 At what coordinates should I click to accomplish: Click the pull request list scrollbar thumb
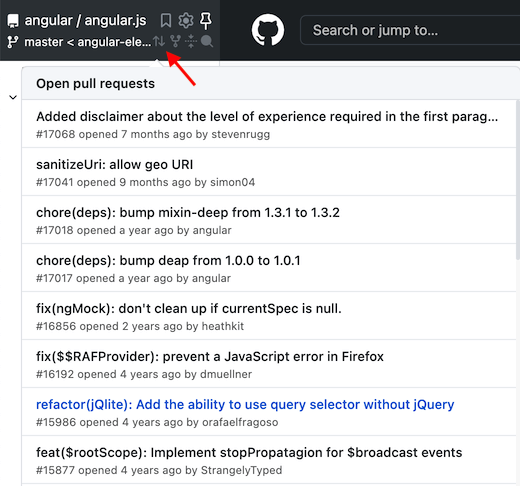point(518,180)
